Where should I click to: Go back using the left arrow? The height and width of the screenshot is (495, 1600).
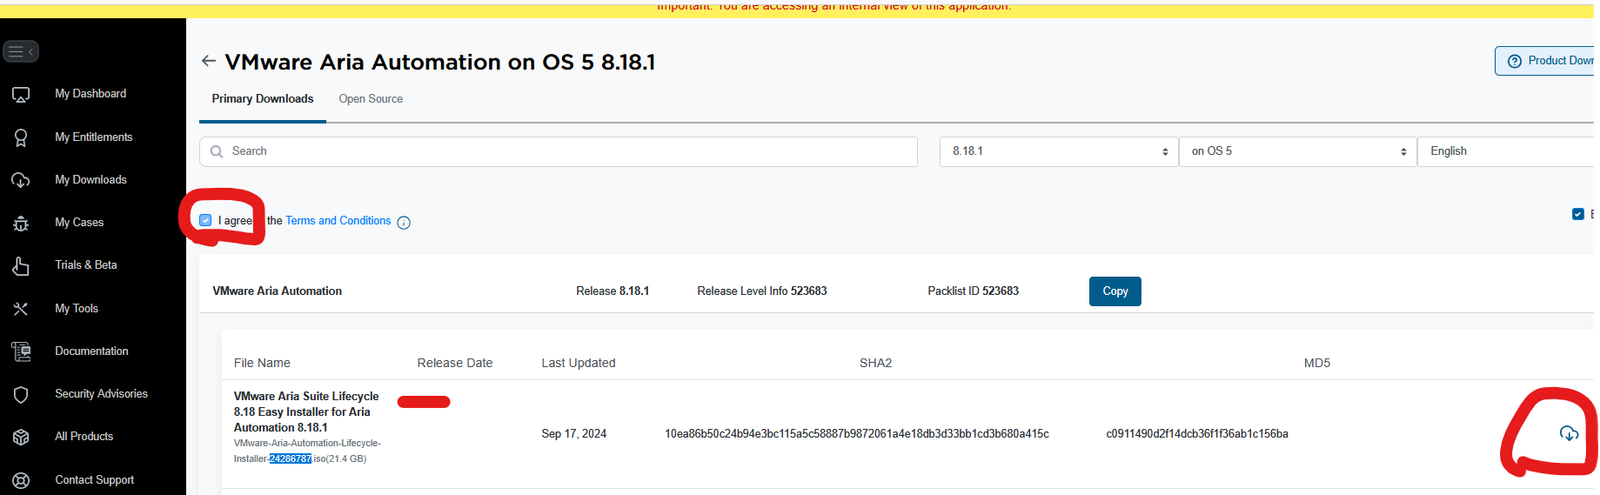208,61
